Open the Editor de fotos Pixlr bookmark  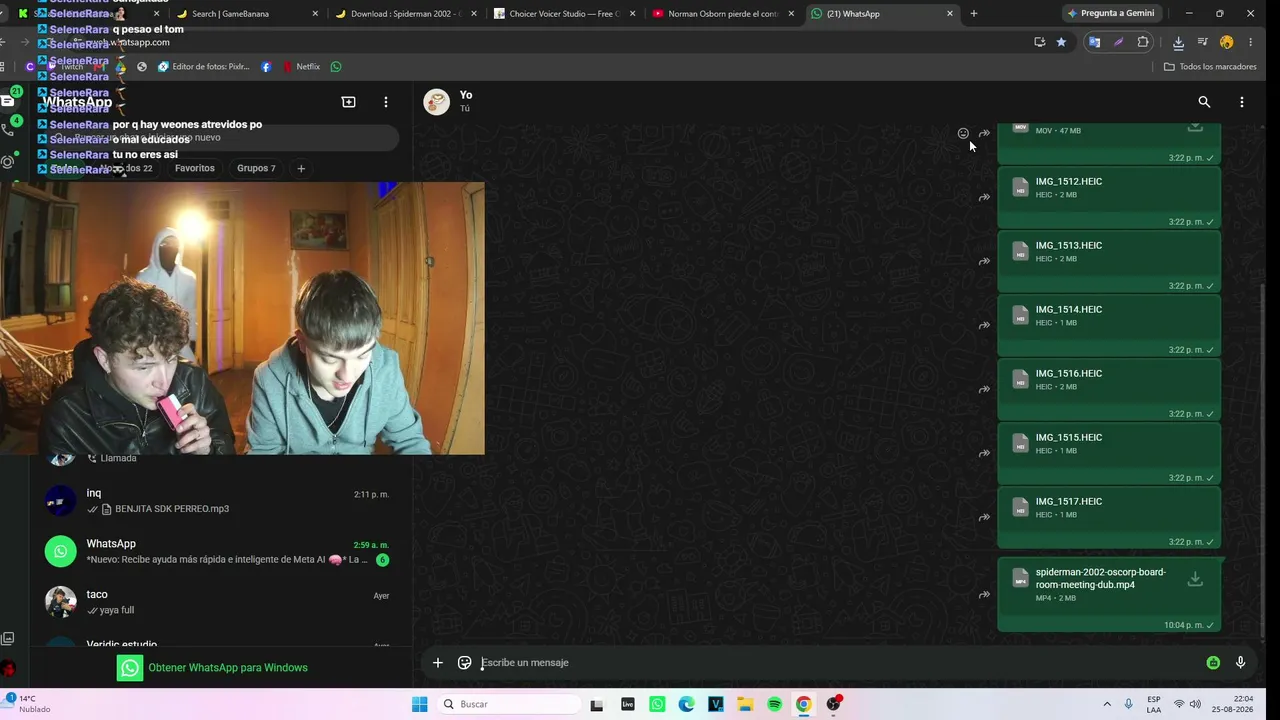204,67
